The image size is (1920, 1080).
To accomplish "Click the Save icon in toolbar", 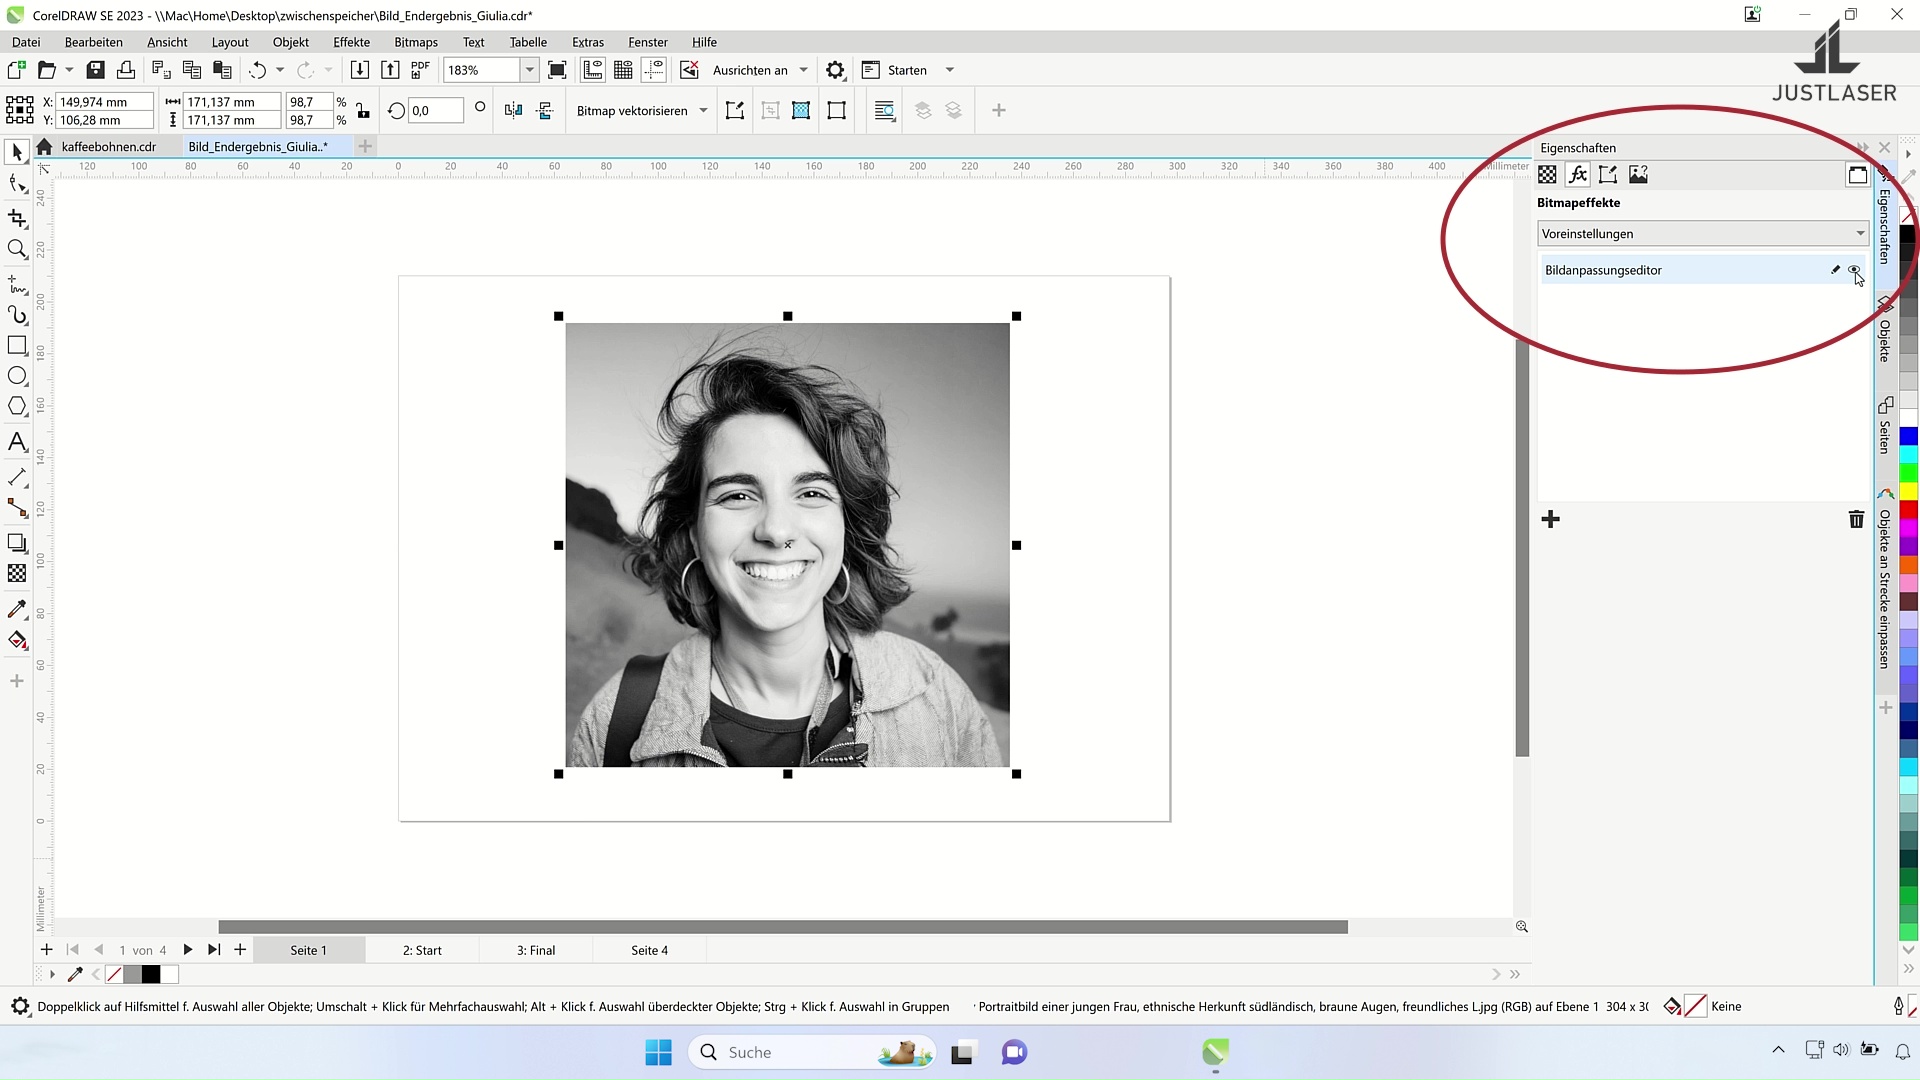I will click(x=95, y=70).
